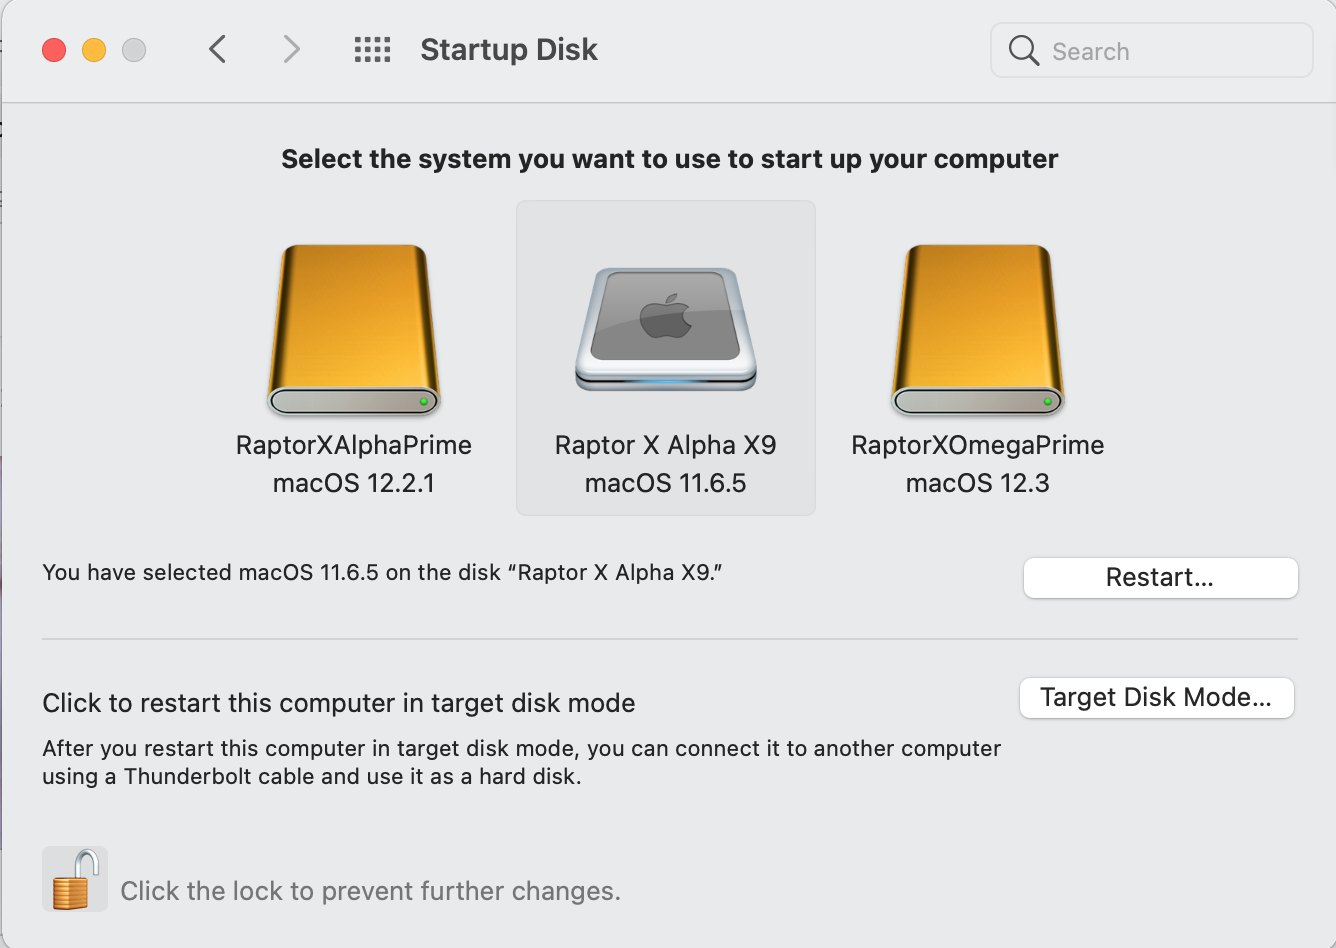Viewport: 1336px width, 948px height.
Task: Select the Raptor X Alpha X9 disk icon
Action: click(x=666, y=329)
